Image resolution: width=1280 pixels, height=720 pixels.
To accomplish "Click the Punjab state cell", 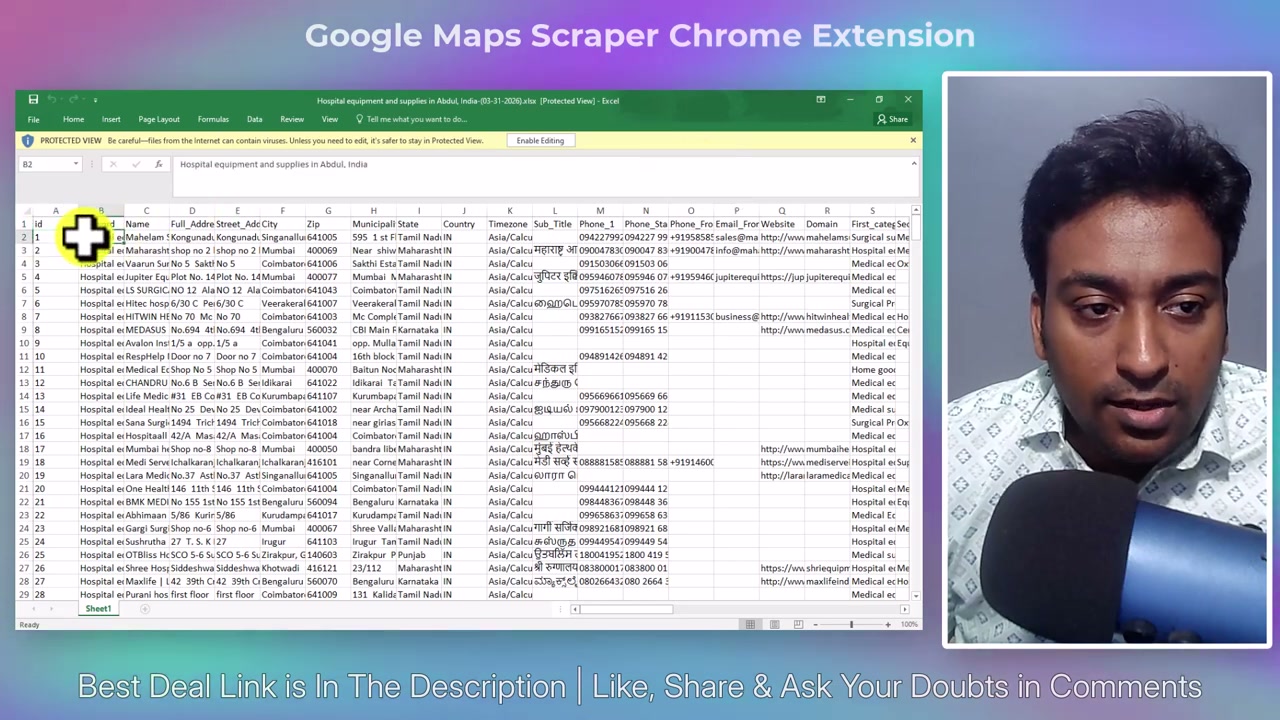I will coord(418,555).
